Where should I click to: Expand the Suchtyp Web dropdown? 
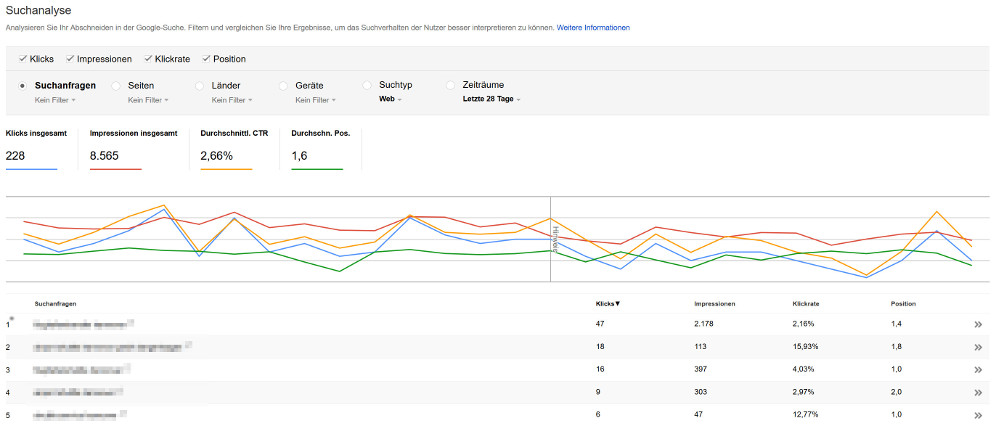(390, 100)
